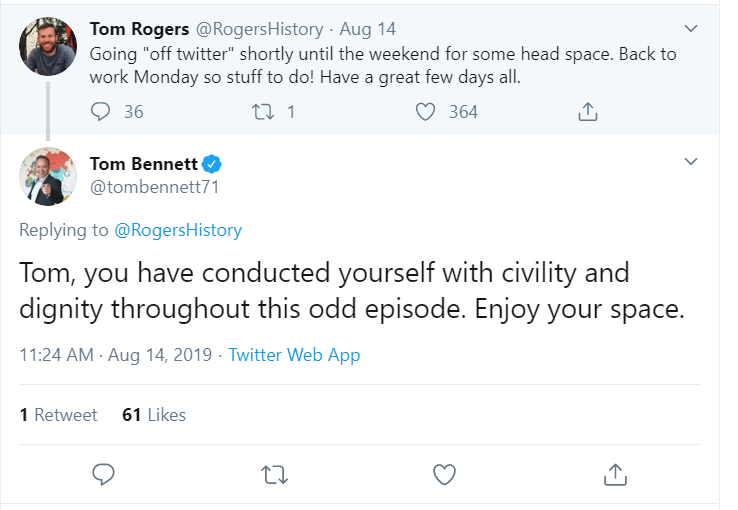Like Tom Bennett's reply

pos(445,473)
